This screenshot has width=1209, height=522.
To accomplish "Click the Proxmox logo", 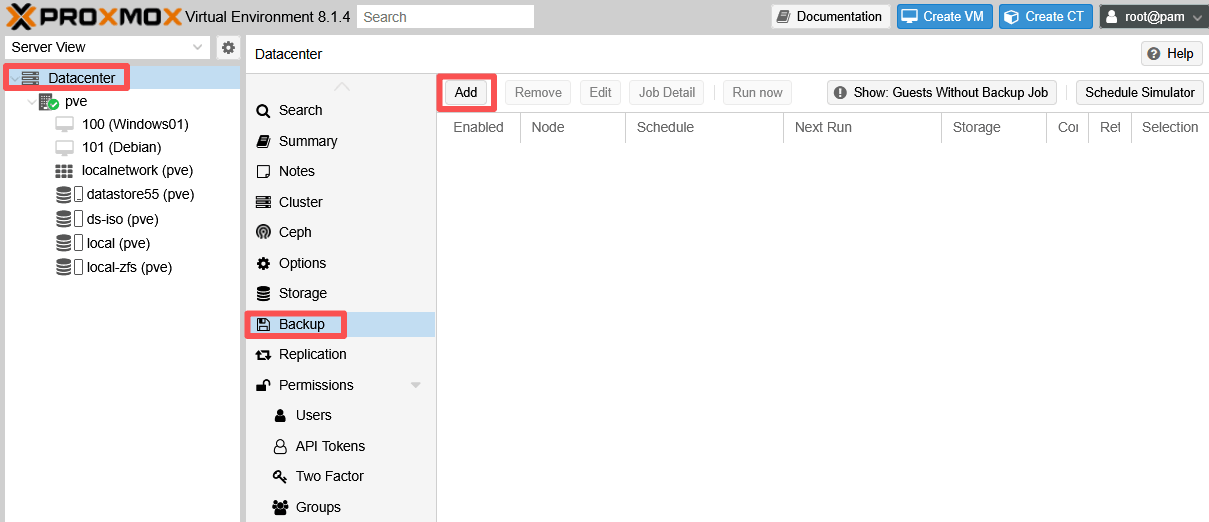I will [x=95, y=16].
